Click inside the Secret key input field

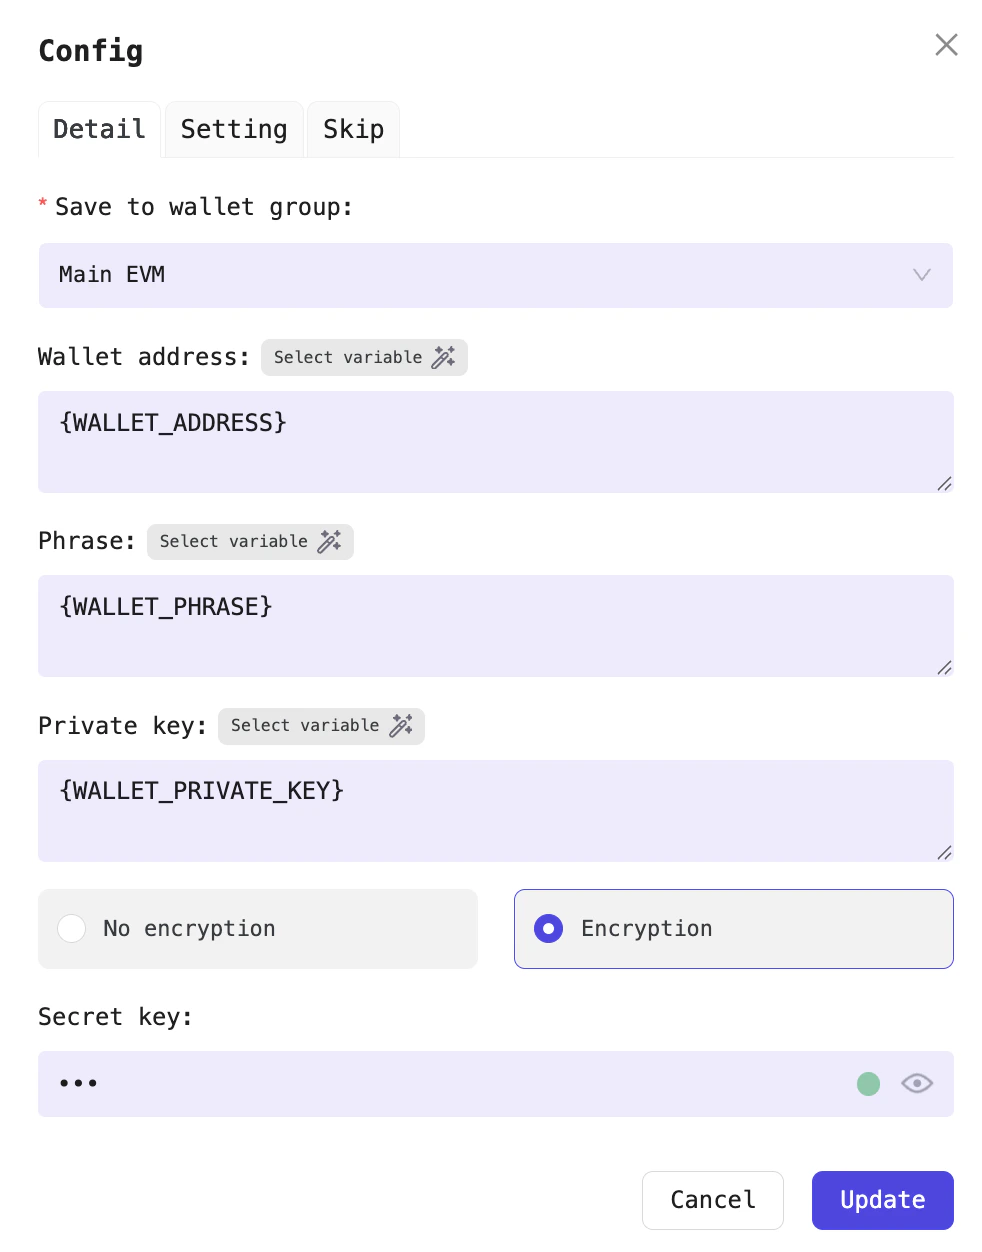(400, 1084)
